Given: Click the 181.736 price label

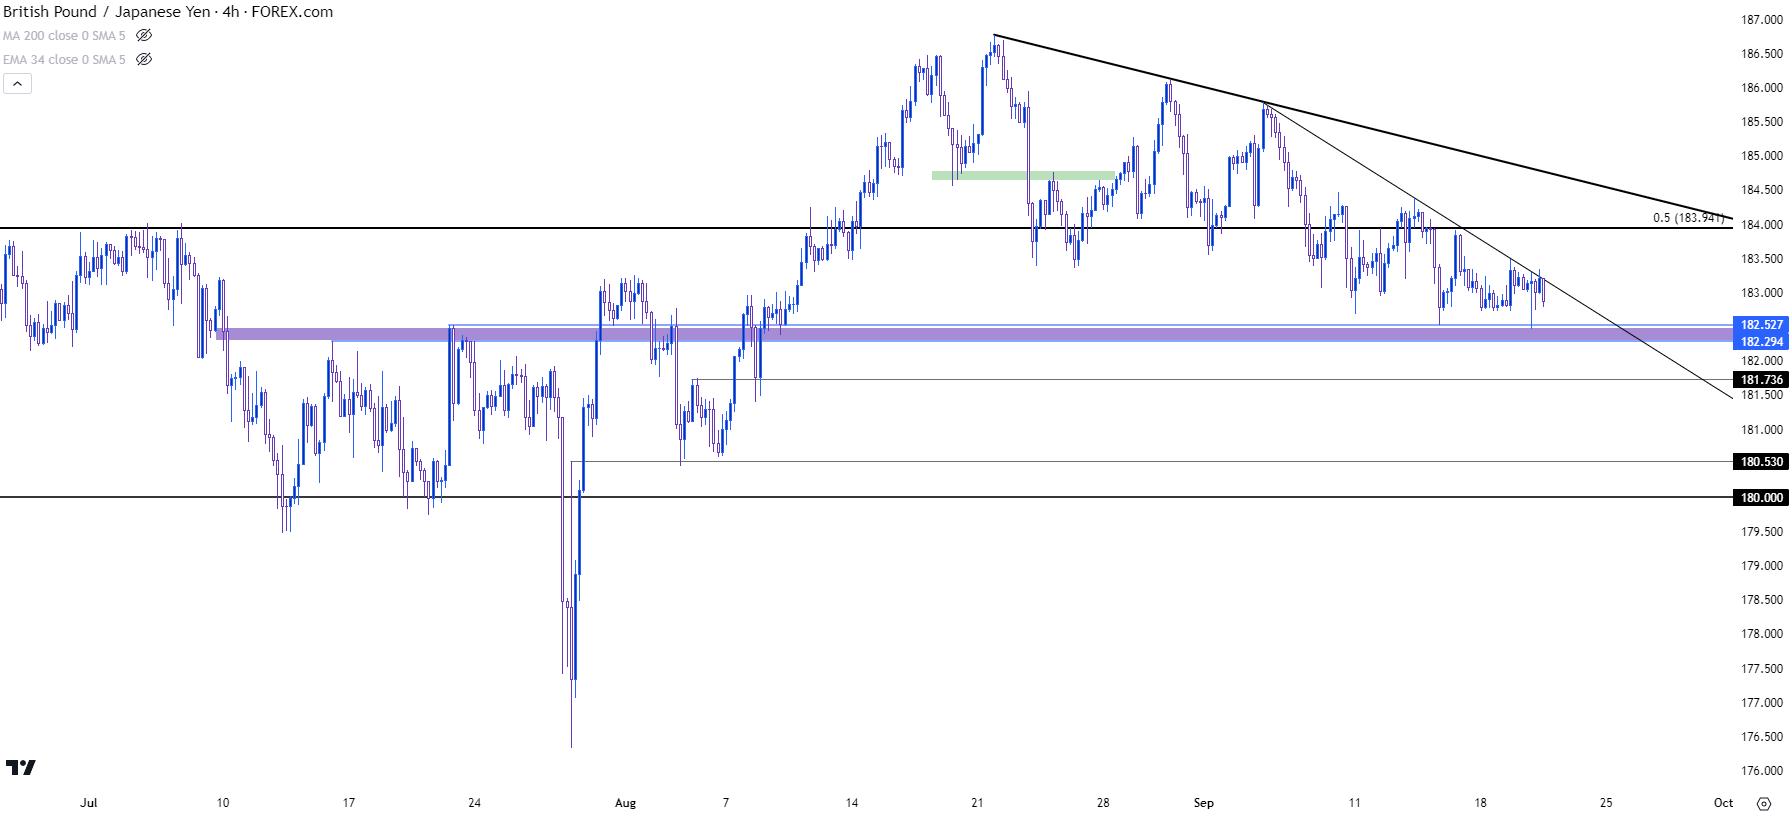Looking at the screenshot, I should tap(1760, 379).
